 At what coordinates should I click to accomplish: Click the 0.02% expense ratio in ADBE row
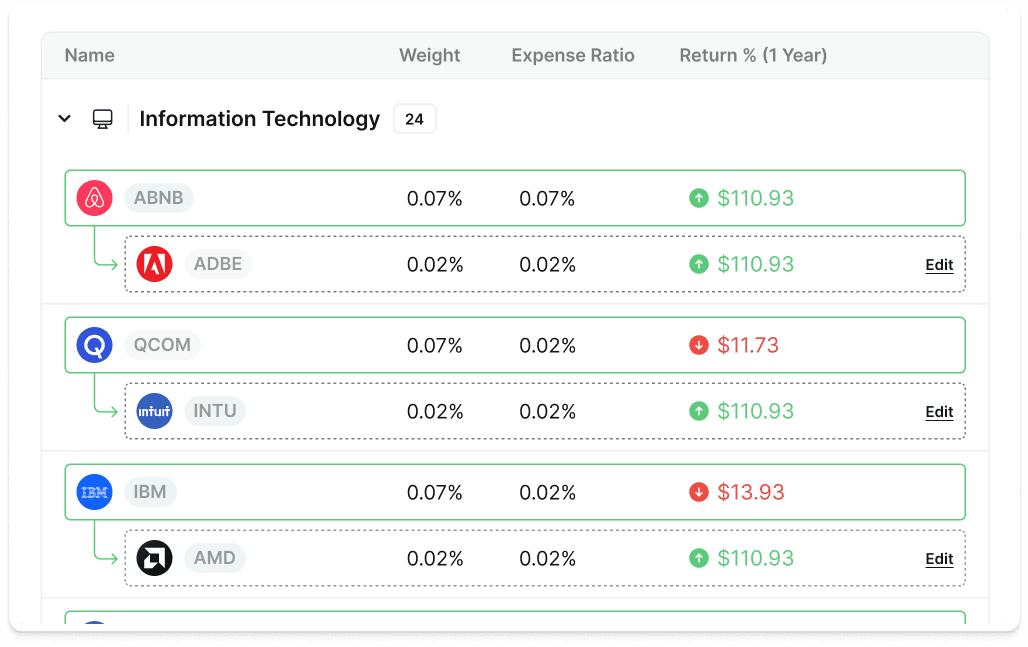547,265
